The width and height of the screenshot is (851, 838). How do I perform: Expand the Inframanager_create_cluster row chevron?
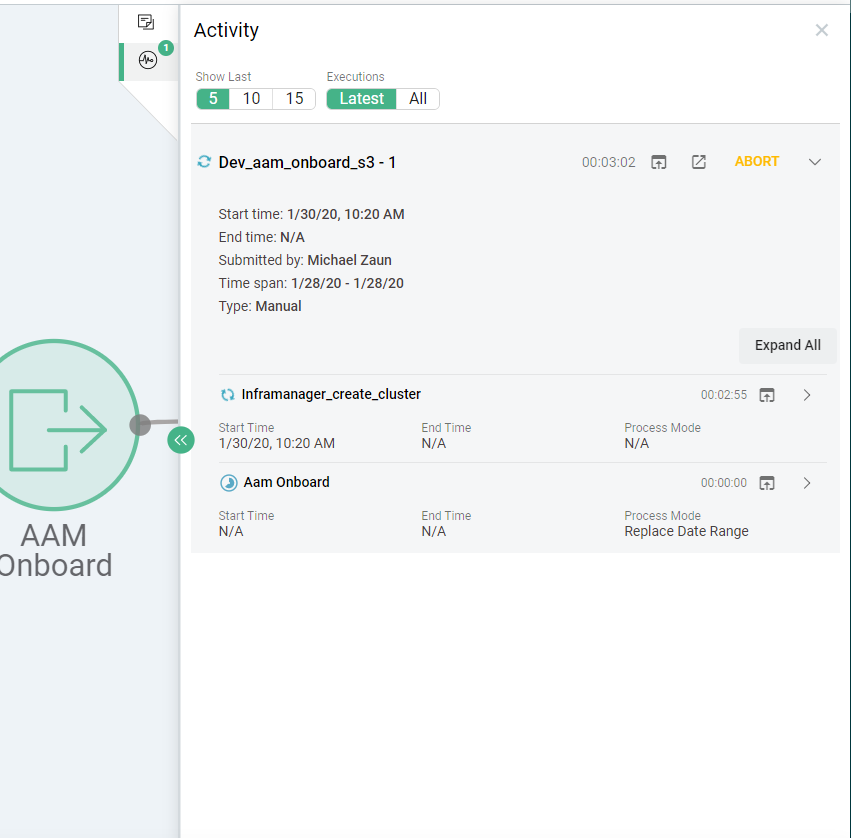[808, 395]
